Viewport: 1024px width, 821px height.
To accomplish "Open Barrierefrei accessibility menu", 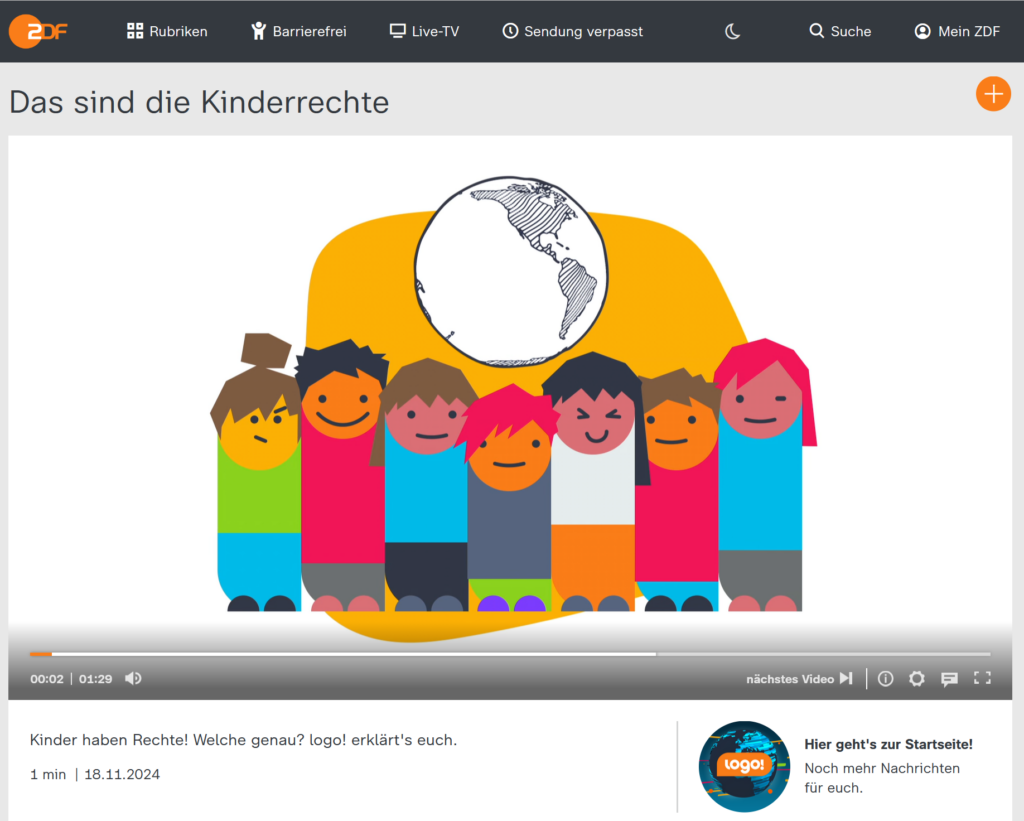I will coord(298,31).
